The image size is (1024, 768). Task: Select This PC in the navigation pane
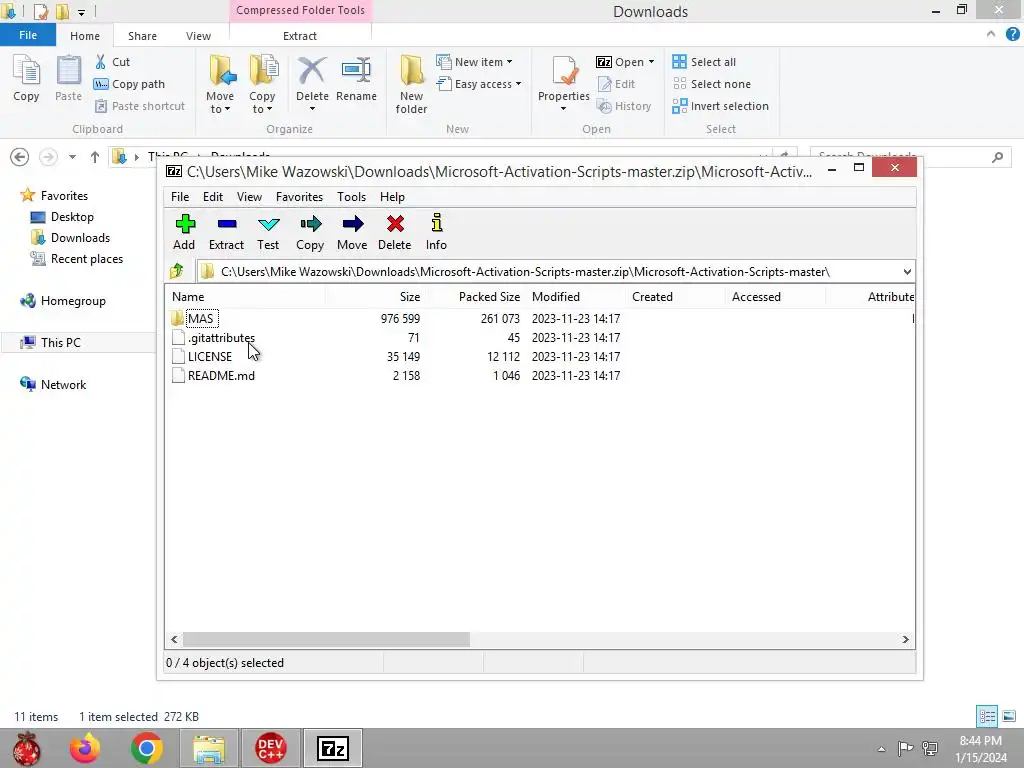tap(50, 342)
